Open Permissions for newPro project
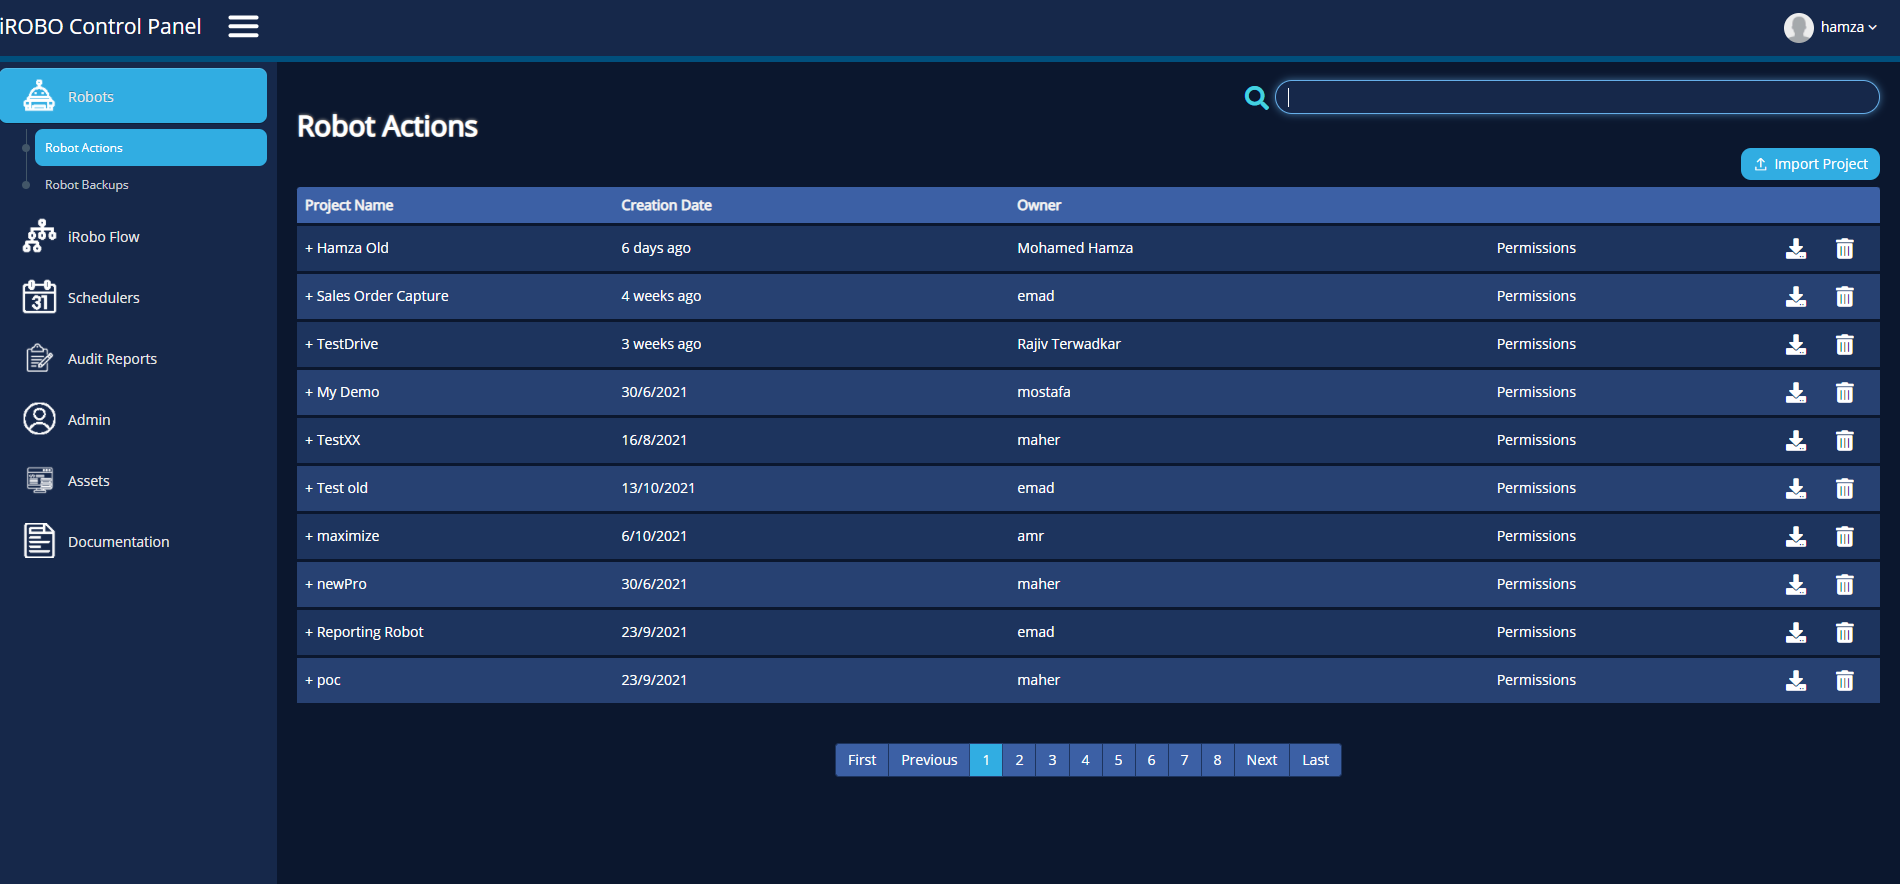The height and width of the screenshot is (884, 1900). click(x=1535, y=584)
